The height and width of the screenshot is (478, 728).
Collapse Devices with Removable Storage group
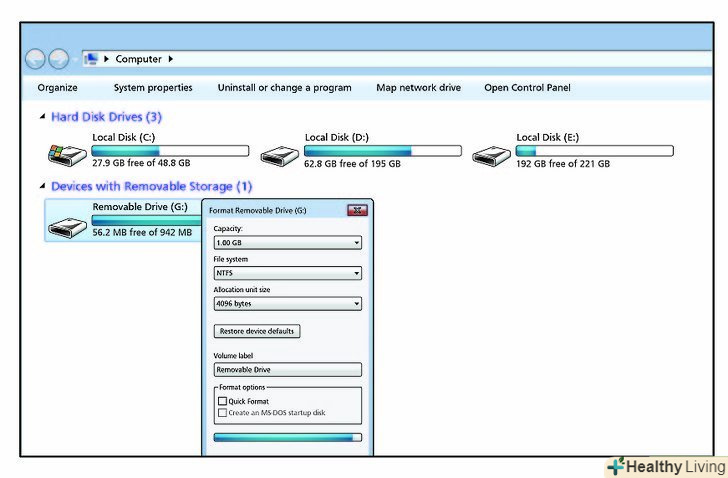tap(42, 186)
